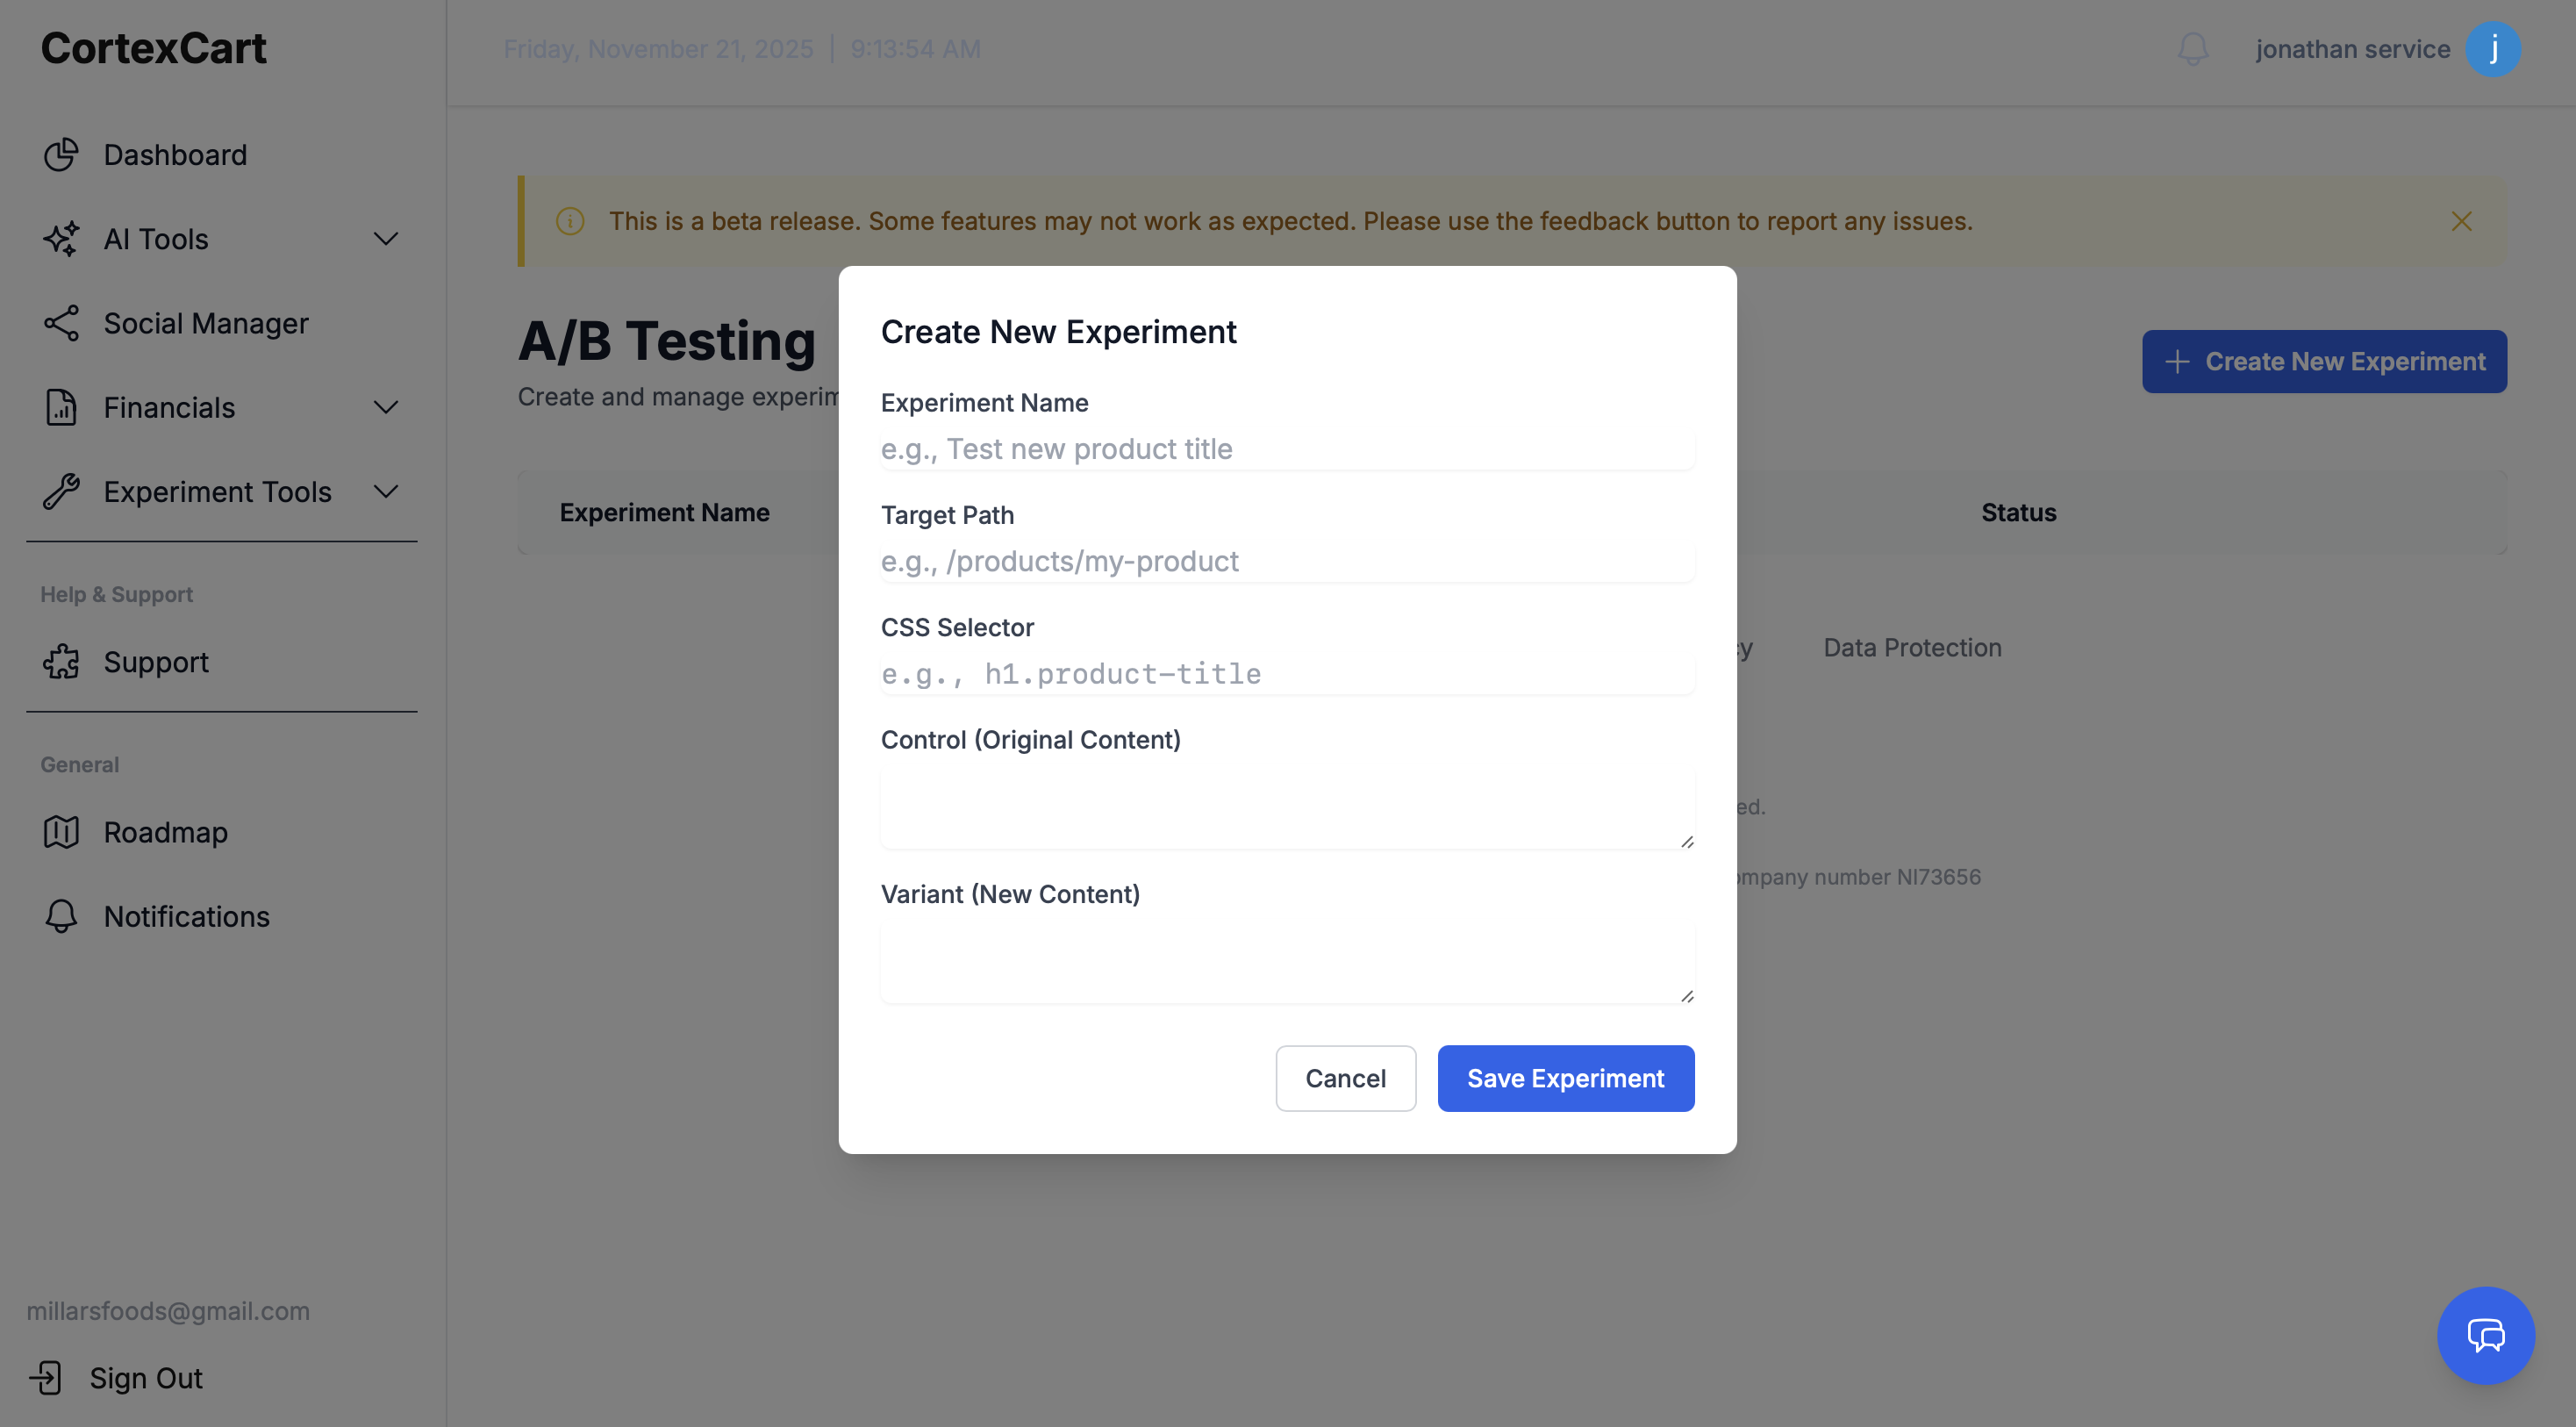
Task: Select the Dashboard pie chart icon
Action: [61, 155]
